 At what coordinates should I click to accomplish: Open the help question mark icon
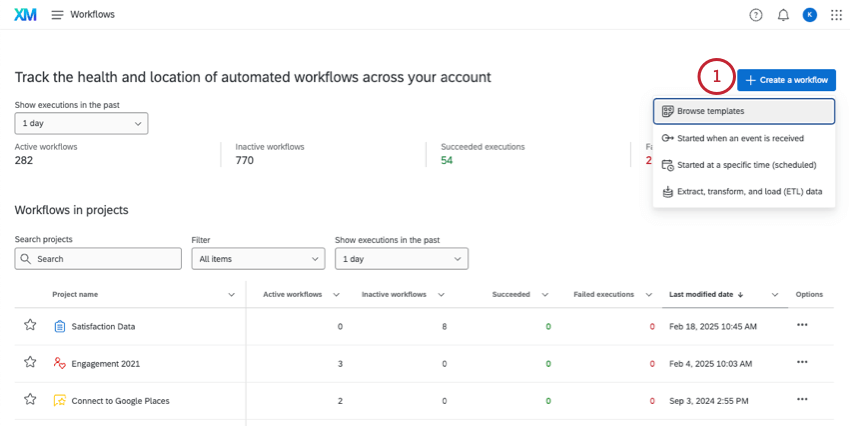click(x=756, y=15)
